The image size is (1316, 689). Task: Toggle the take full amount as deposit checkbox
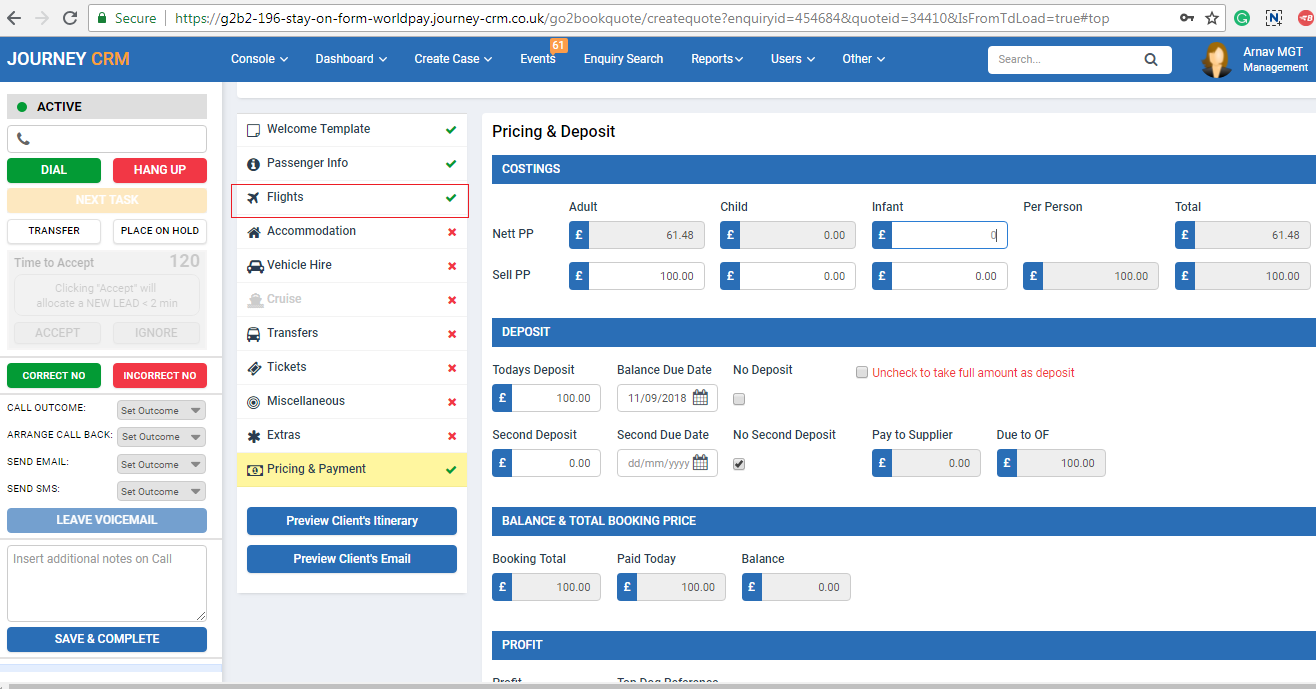(x=862, y=372)
